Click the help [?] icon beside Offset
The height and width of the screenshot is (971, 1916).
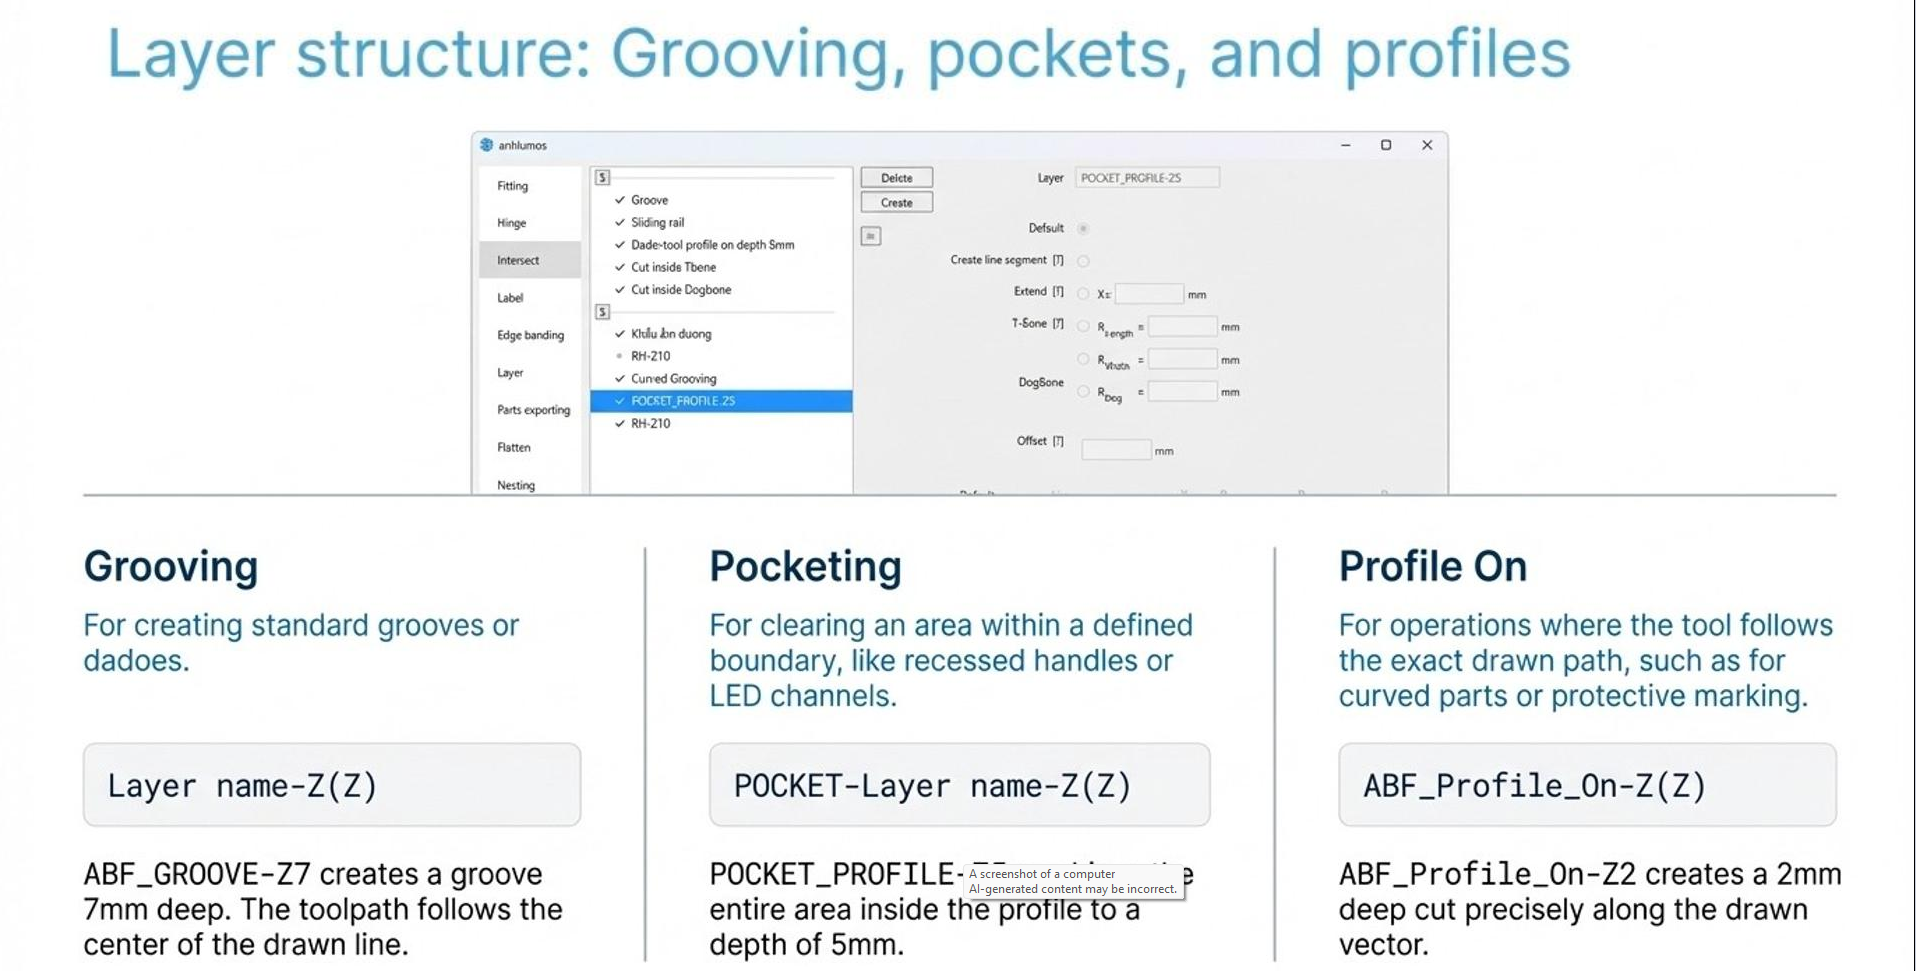pos(1058,441)
